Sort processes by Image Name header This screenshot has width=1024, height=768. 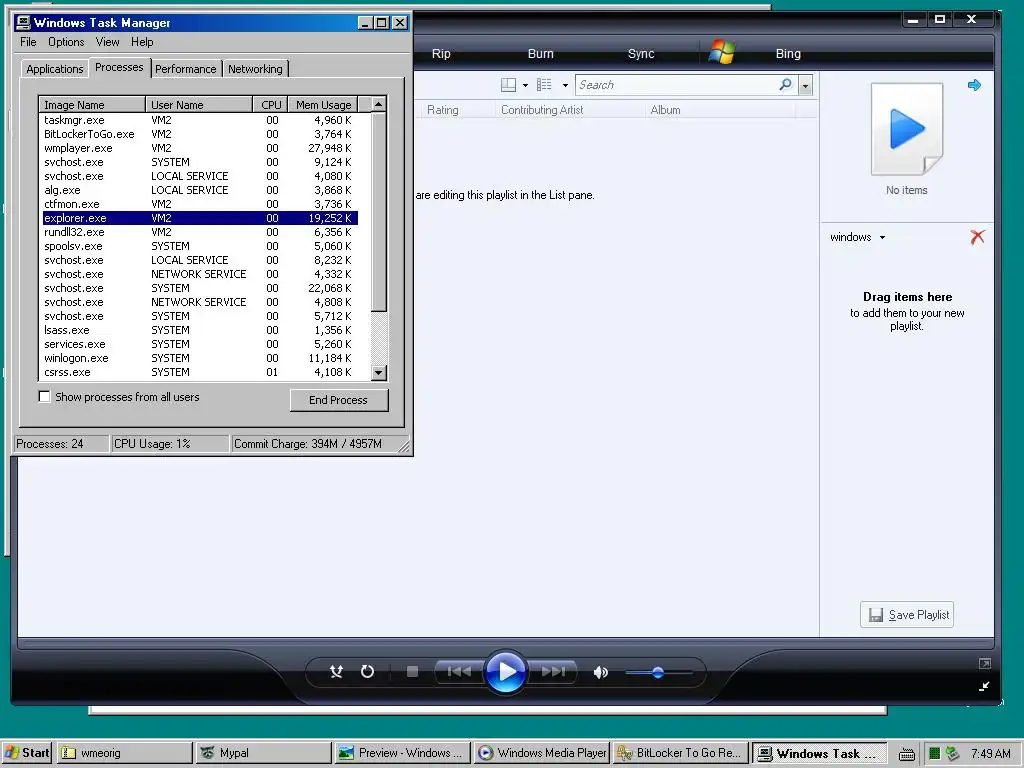92,104
